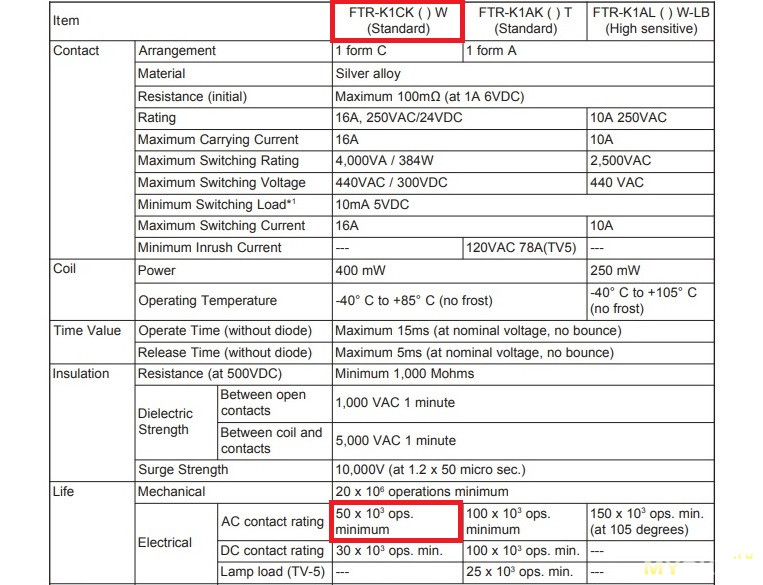This screenshot has height=585, width=763.
Task: Click the '120VAC 78A(TV5)' value
Action: coord(525,248)
